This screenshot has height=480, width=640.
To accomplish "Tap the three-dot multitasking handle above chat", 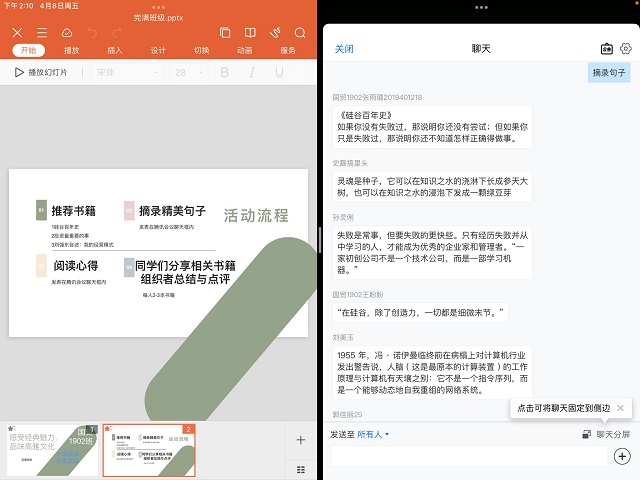I will (481, 7).
